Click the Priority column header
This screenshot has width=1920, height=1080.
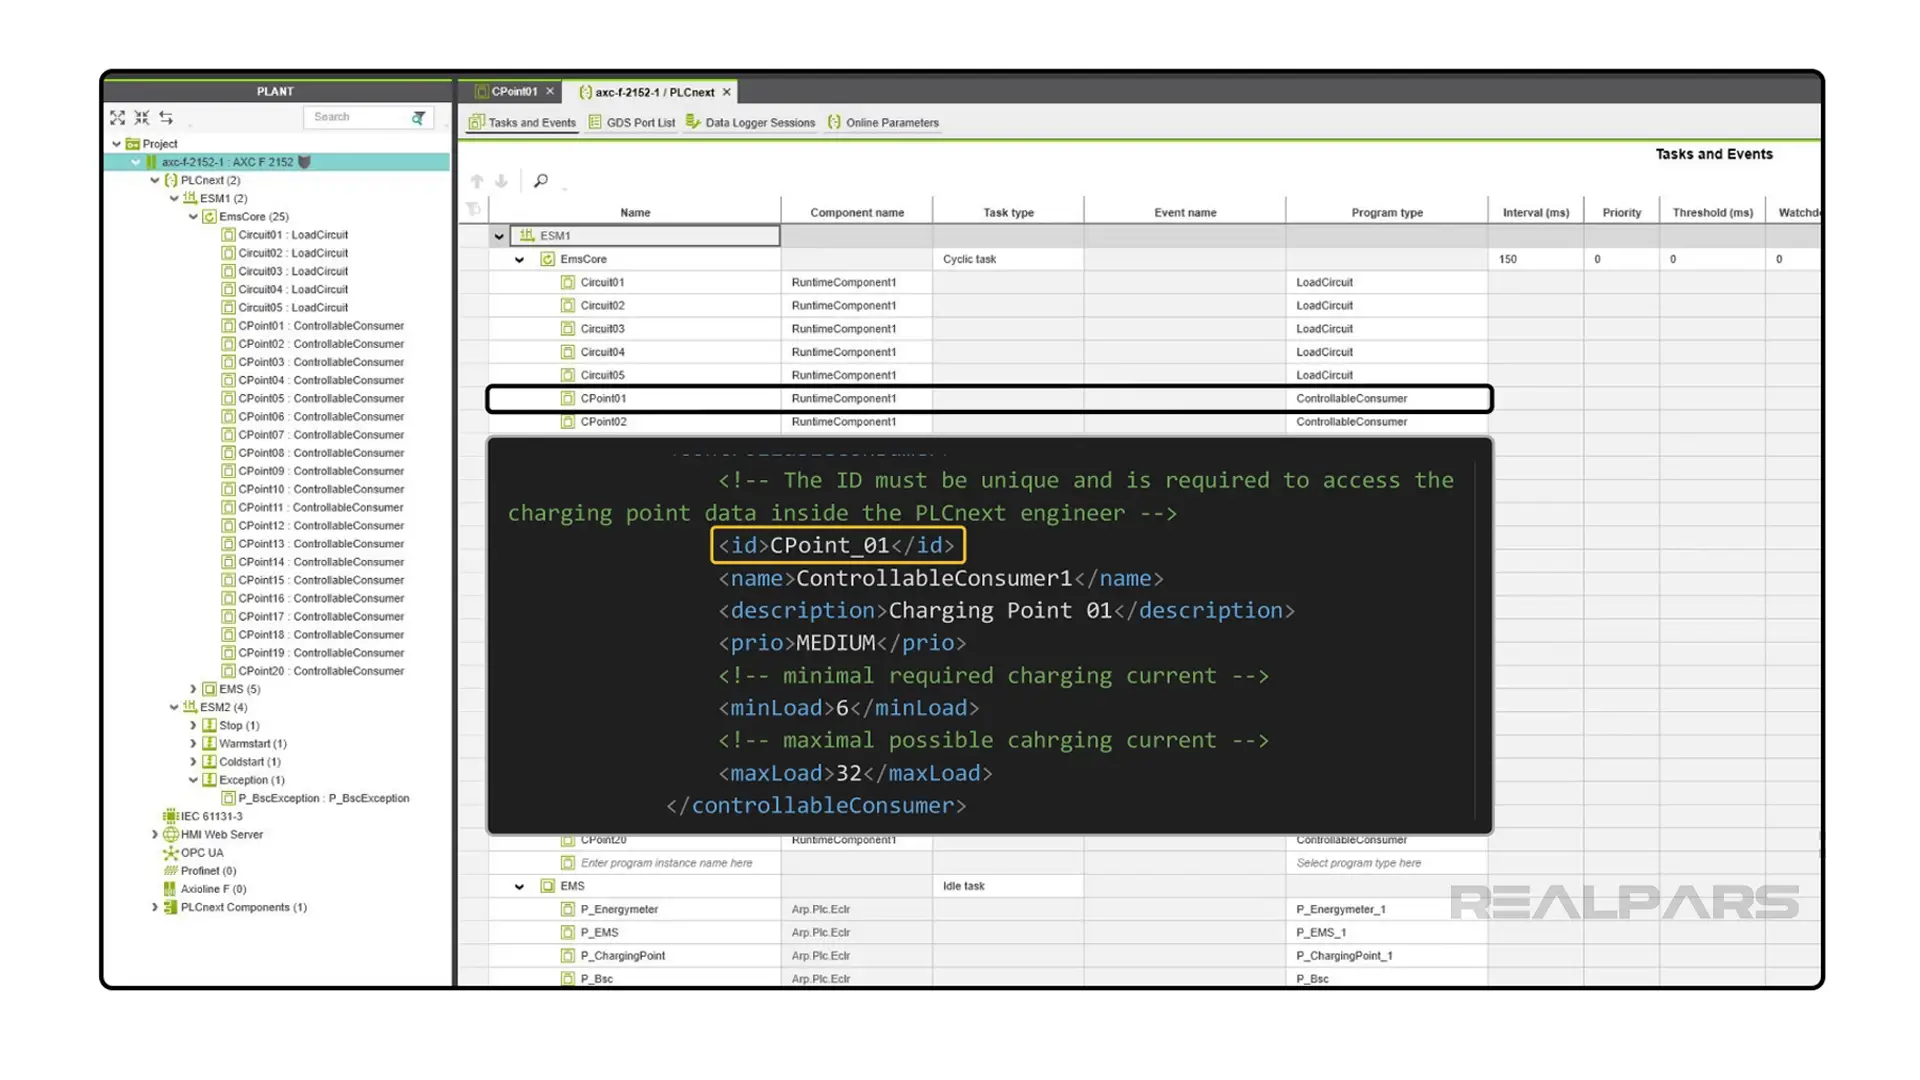pyautogui.click(x=1621, y=212)
